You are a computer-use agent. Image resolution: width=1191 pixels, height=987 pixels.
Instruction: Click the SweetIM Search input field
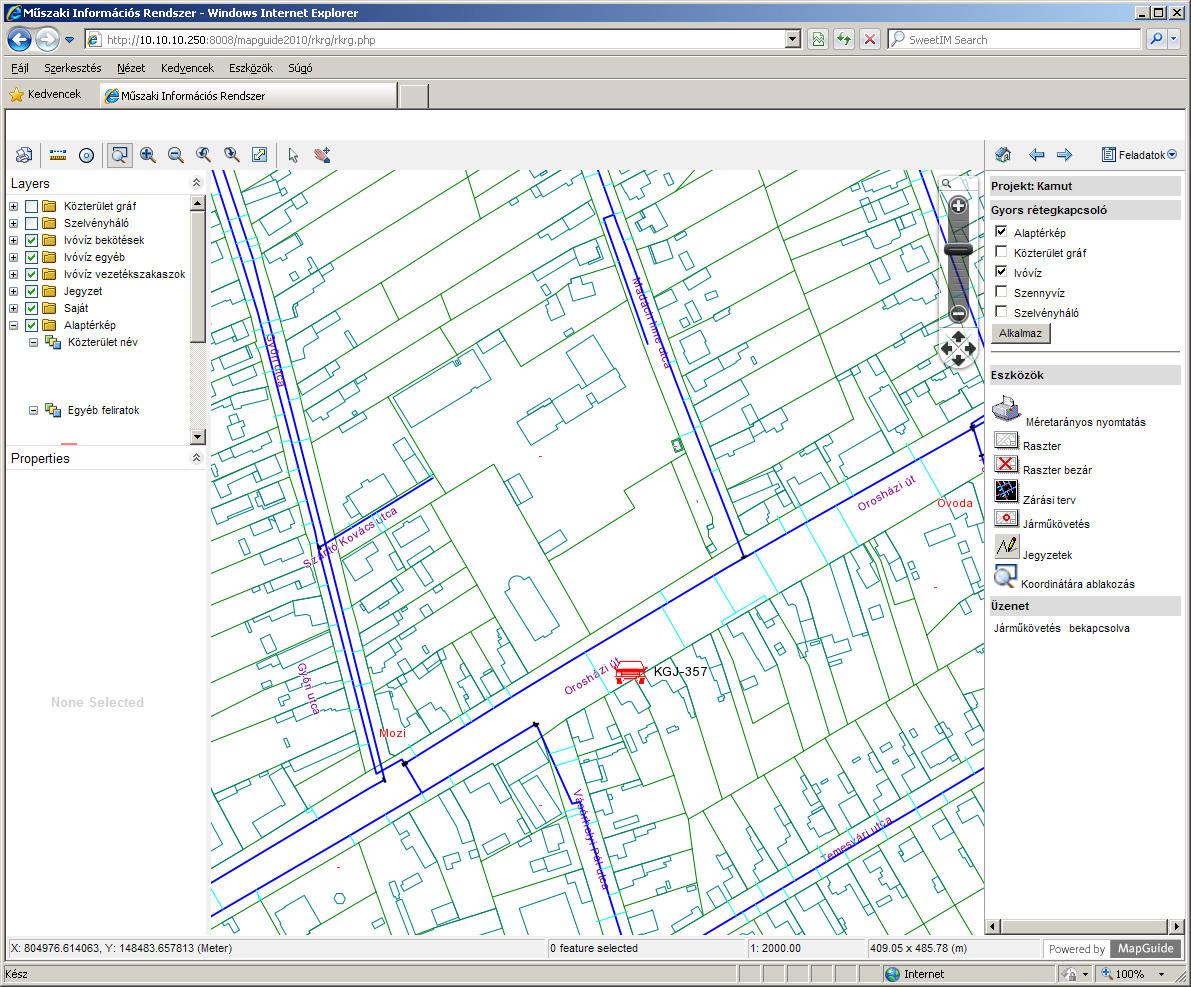tap(1013, 40)
